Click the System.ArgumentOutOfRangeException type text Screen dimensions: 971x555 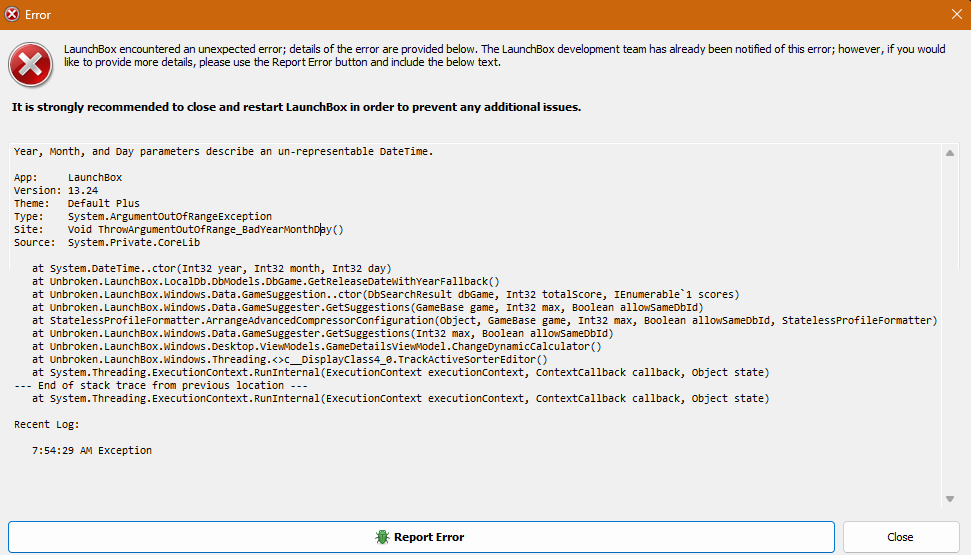[169, 216]
